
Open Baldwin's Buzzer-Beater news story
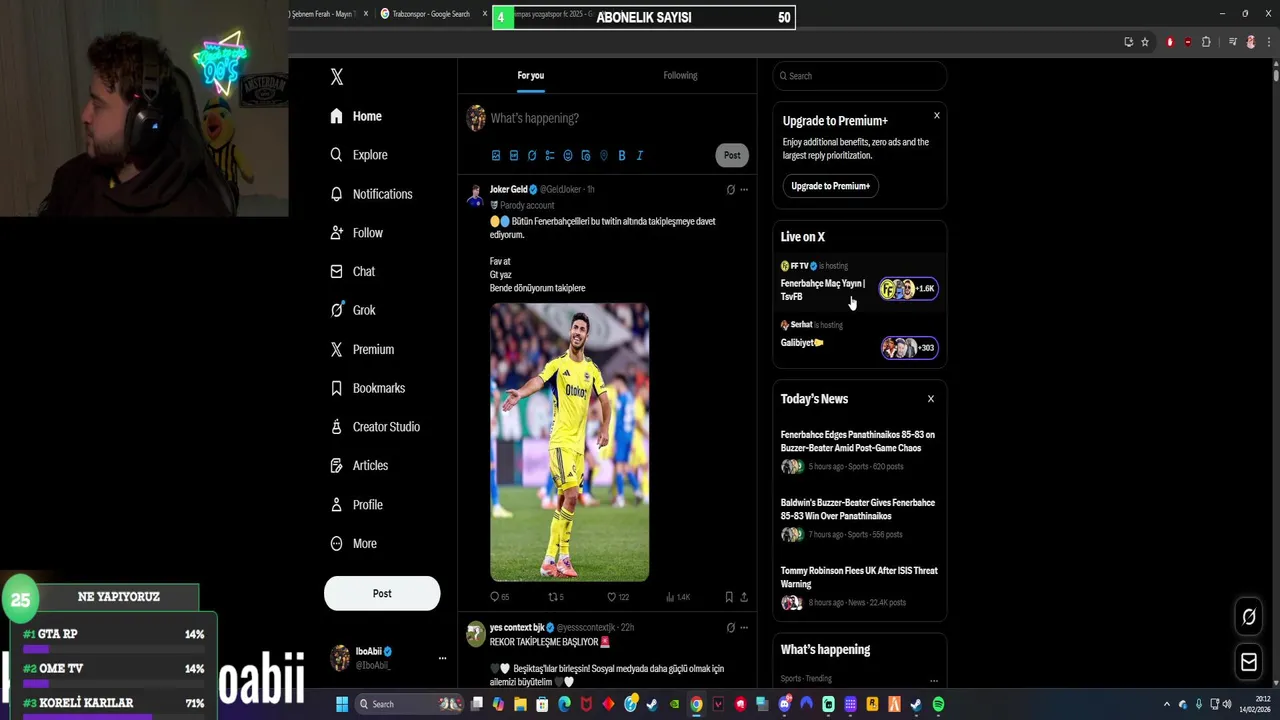(859, 519)
